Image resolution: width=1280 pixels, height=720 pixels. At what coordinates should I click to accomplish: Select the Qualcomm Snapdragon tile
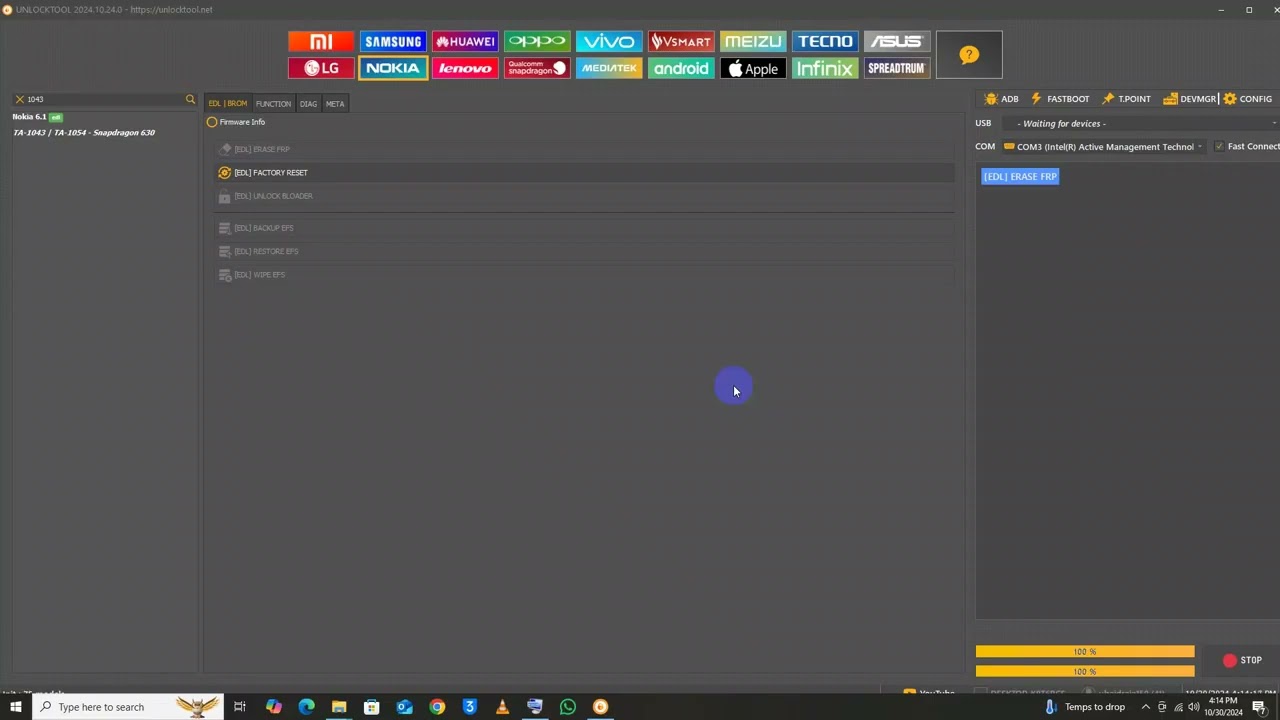pyautogui.click(x=537, y=68)
